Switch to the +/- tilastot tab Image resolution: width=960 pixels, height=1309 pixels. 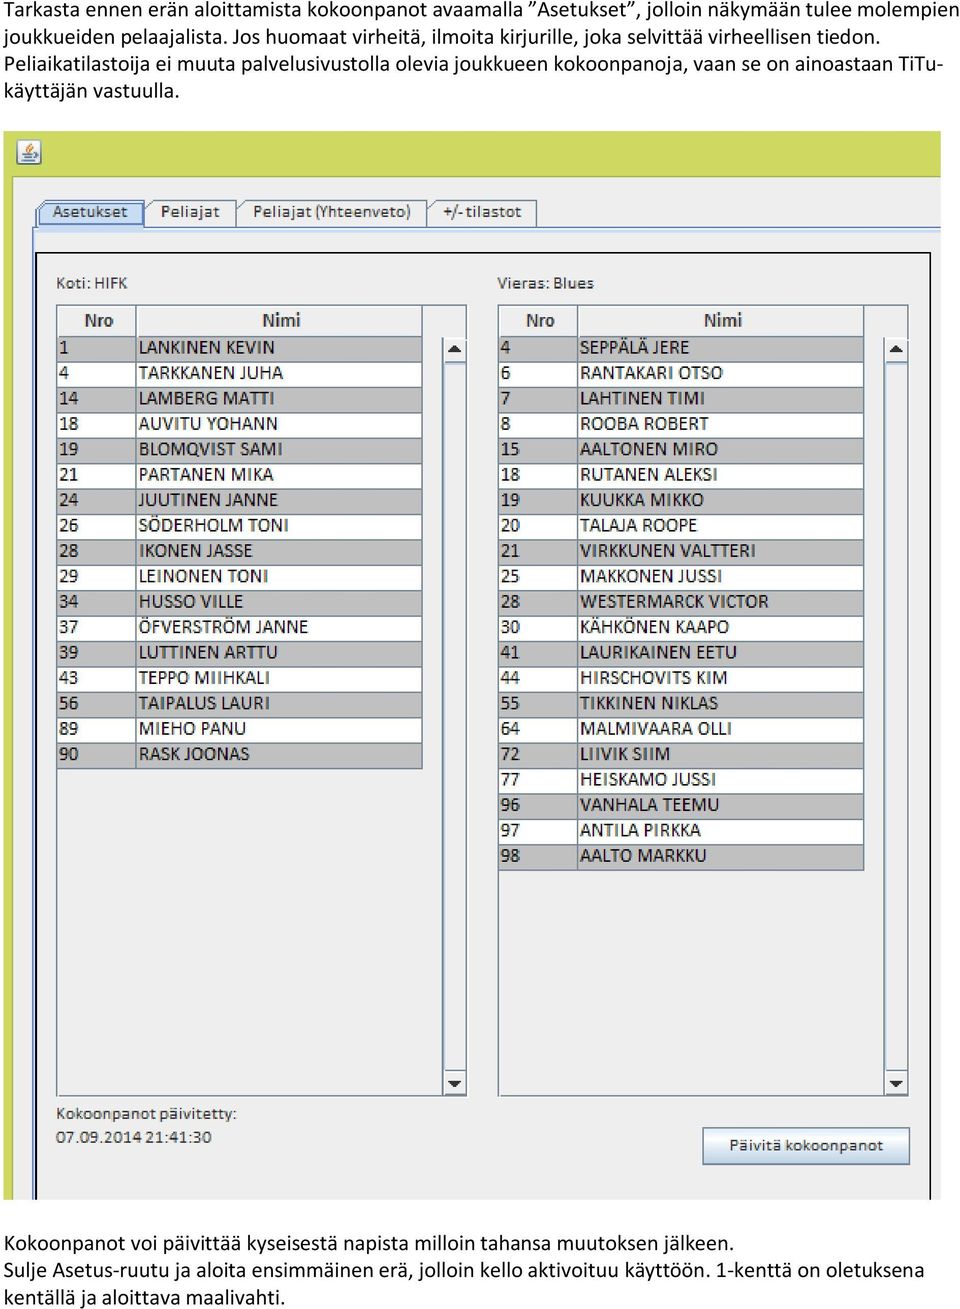(x=483, y=212)
